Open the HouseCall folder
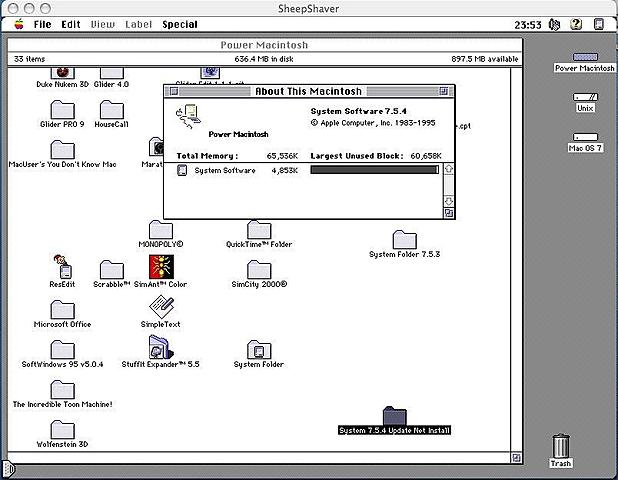 point(112,110)
